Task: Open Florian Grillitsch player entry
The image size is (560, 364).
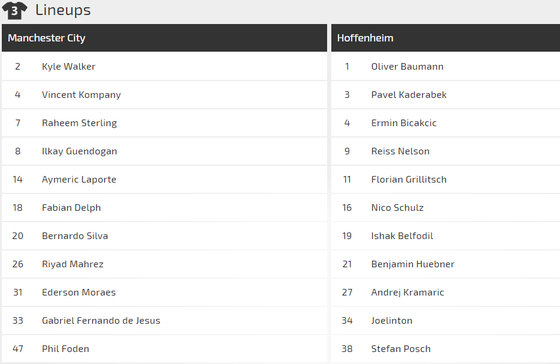Action: tap(409, 179)
